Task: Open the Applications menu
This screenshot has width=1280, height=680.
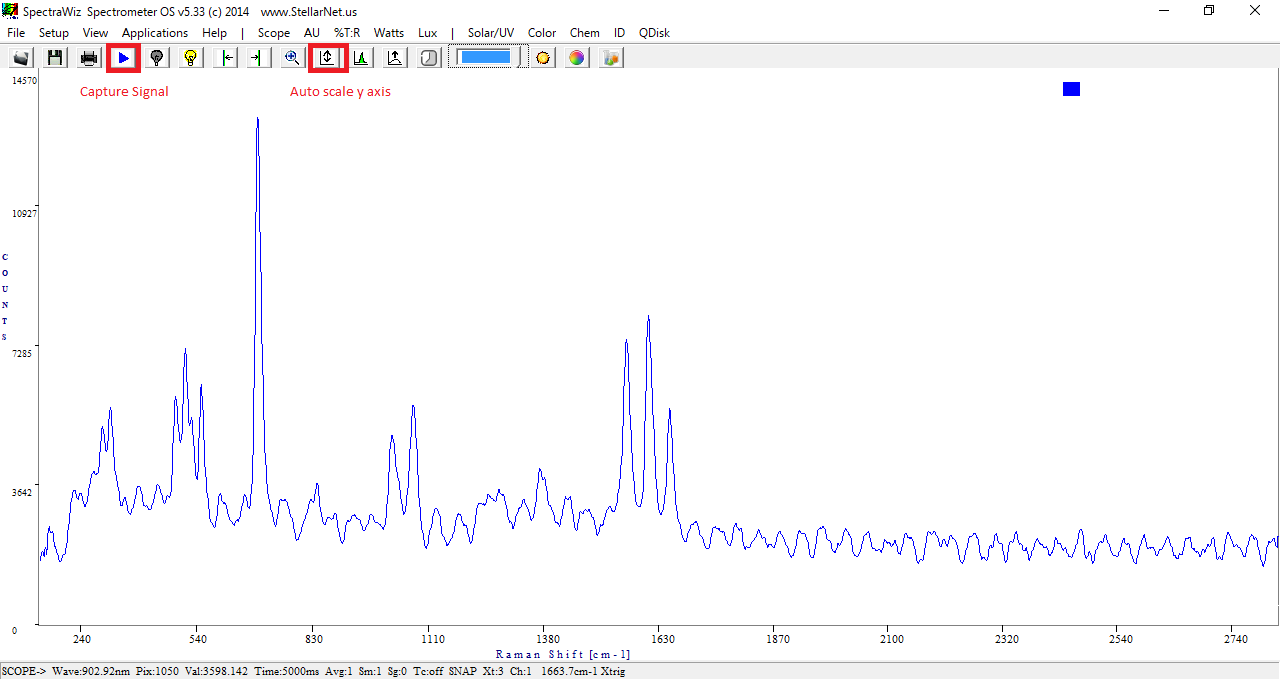Action: (155, 33)
